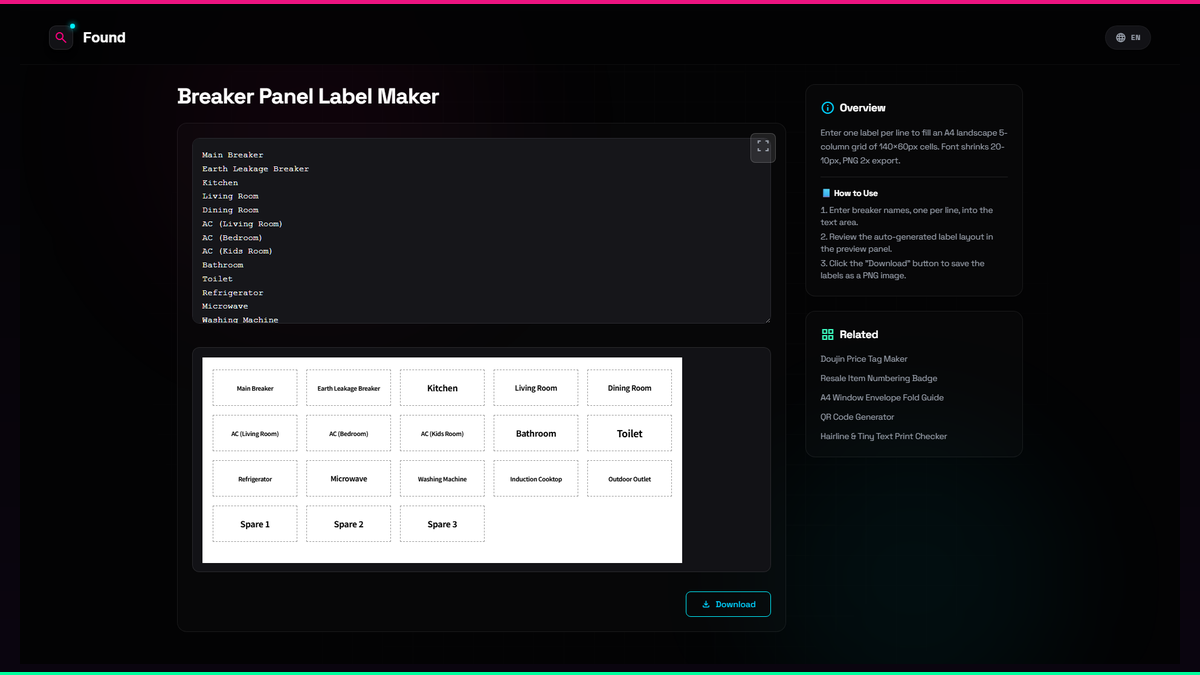Viewport: 1200px width, 675px height.
Task: Click the Found magnifier logo icon
Action: 61,38
